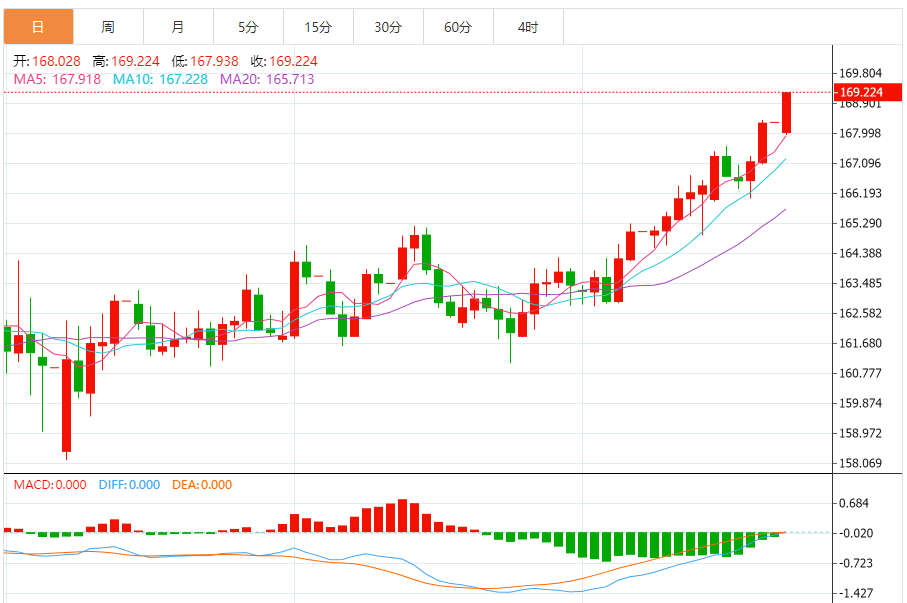Click the 收: 169.224 close value
Image resolution: width=907 pixels, height=603 pixels.
[284, 61]
